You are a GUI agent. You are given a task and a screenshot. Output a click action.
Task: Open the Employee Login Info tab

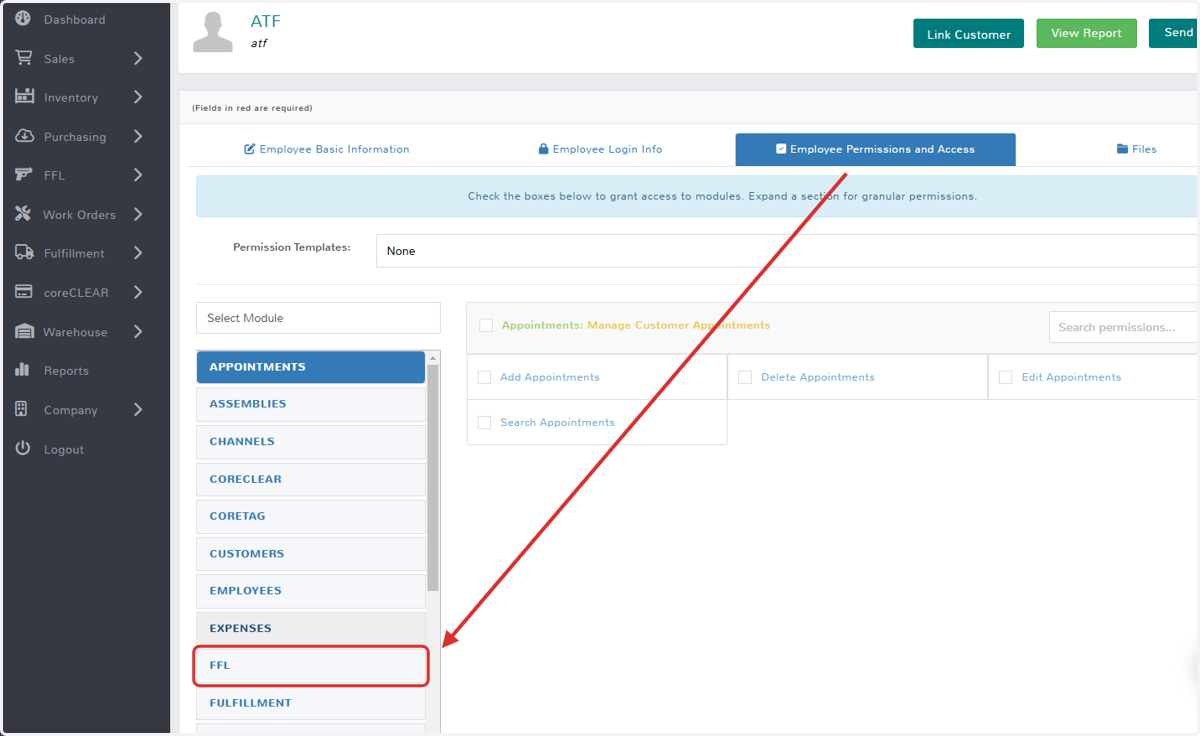[x=600, y=149]
